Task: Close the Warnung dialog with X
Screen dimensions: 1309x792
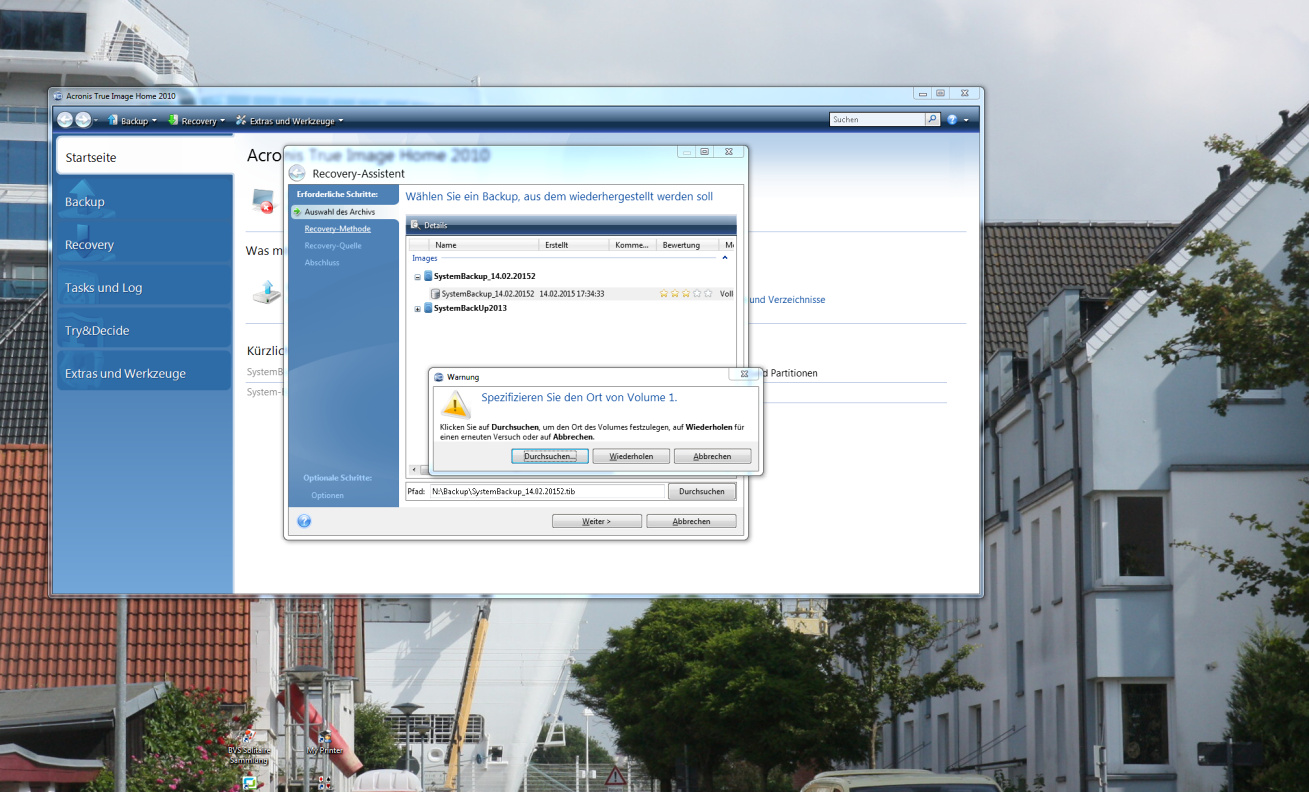Action: tap(743, 375)
